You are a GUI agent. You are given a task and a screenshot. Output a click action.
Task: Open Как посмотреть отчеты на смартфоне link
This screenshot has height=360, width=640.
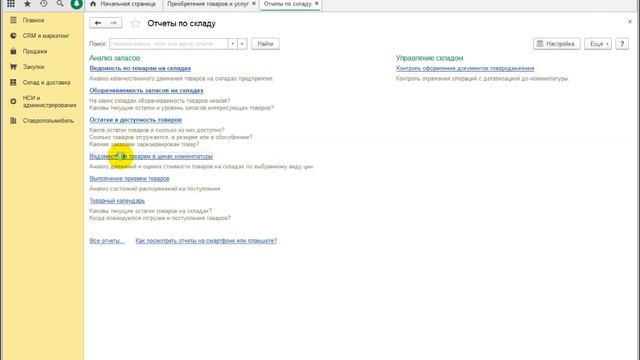point(206,241)
